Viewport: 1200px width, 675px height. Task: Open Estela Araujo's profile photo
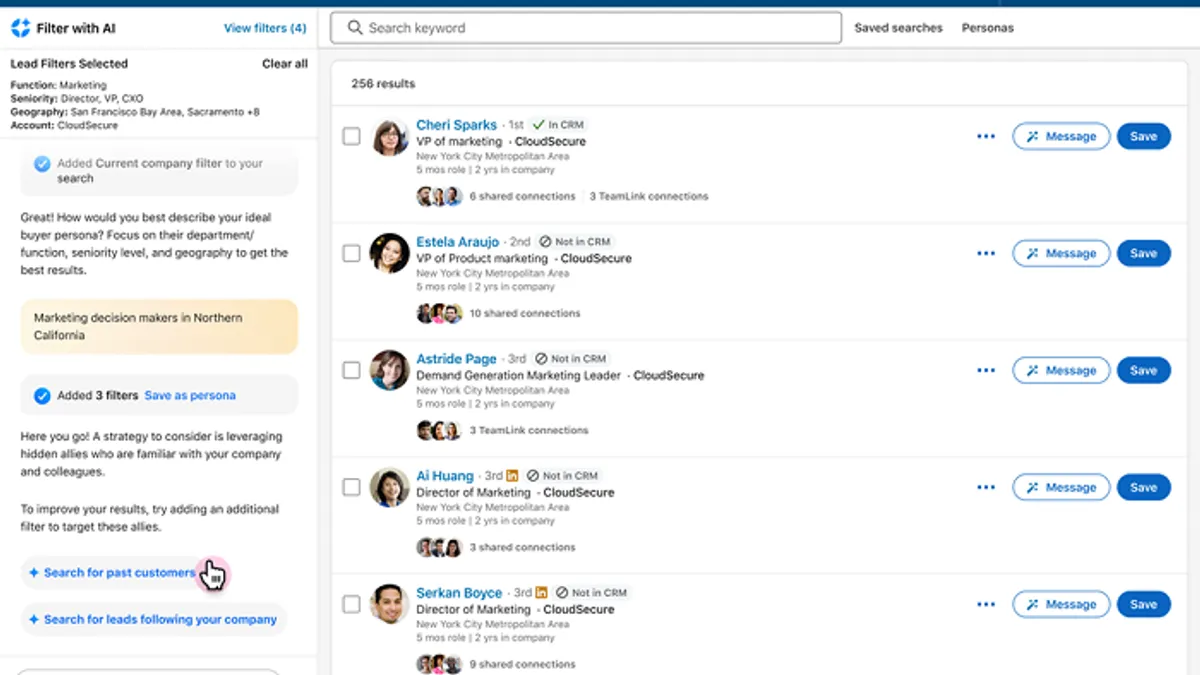pyautogui.click(x=389, y=254)
